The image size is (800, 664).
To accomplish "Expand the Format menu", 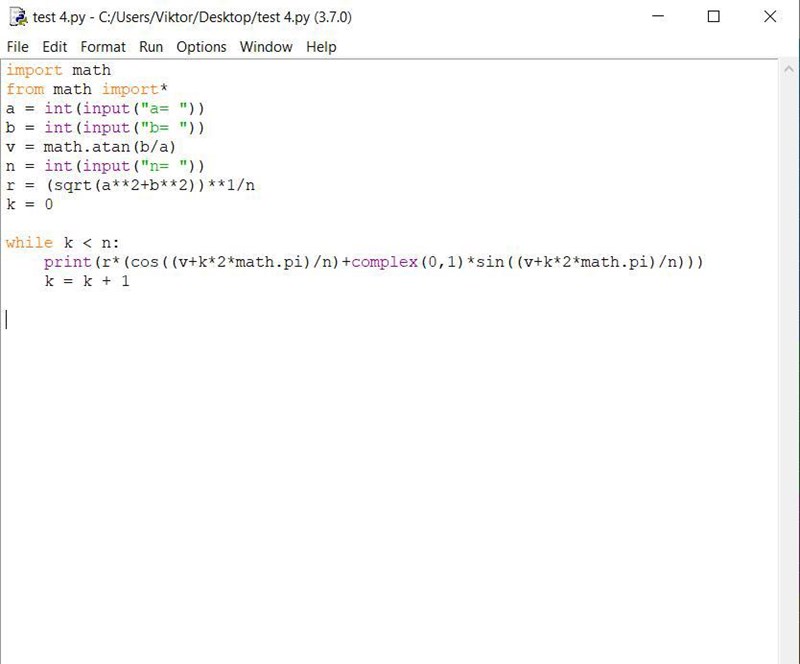I will (103, 47).
